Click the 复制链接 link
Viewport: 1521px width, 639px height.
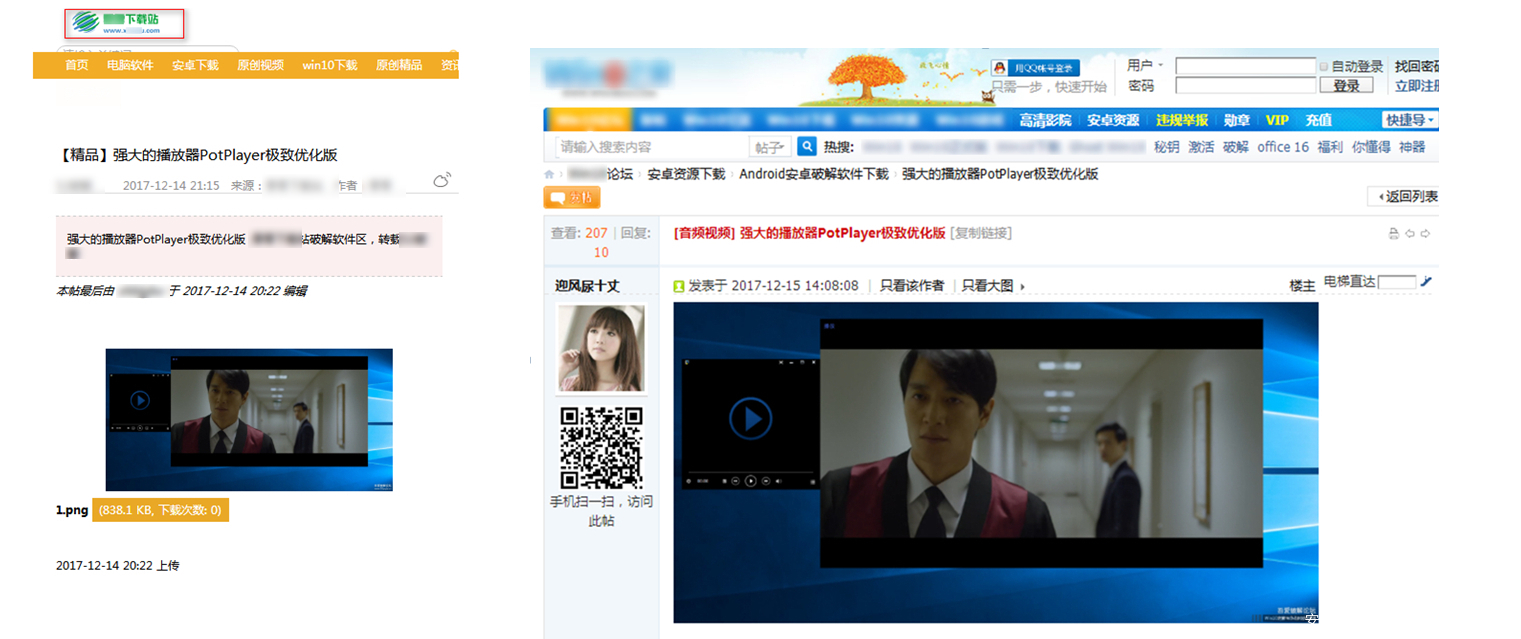980,233
